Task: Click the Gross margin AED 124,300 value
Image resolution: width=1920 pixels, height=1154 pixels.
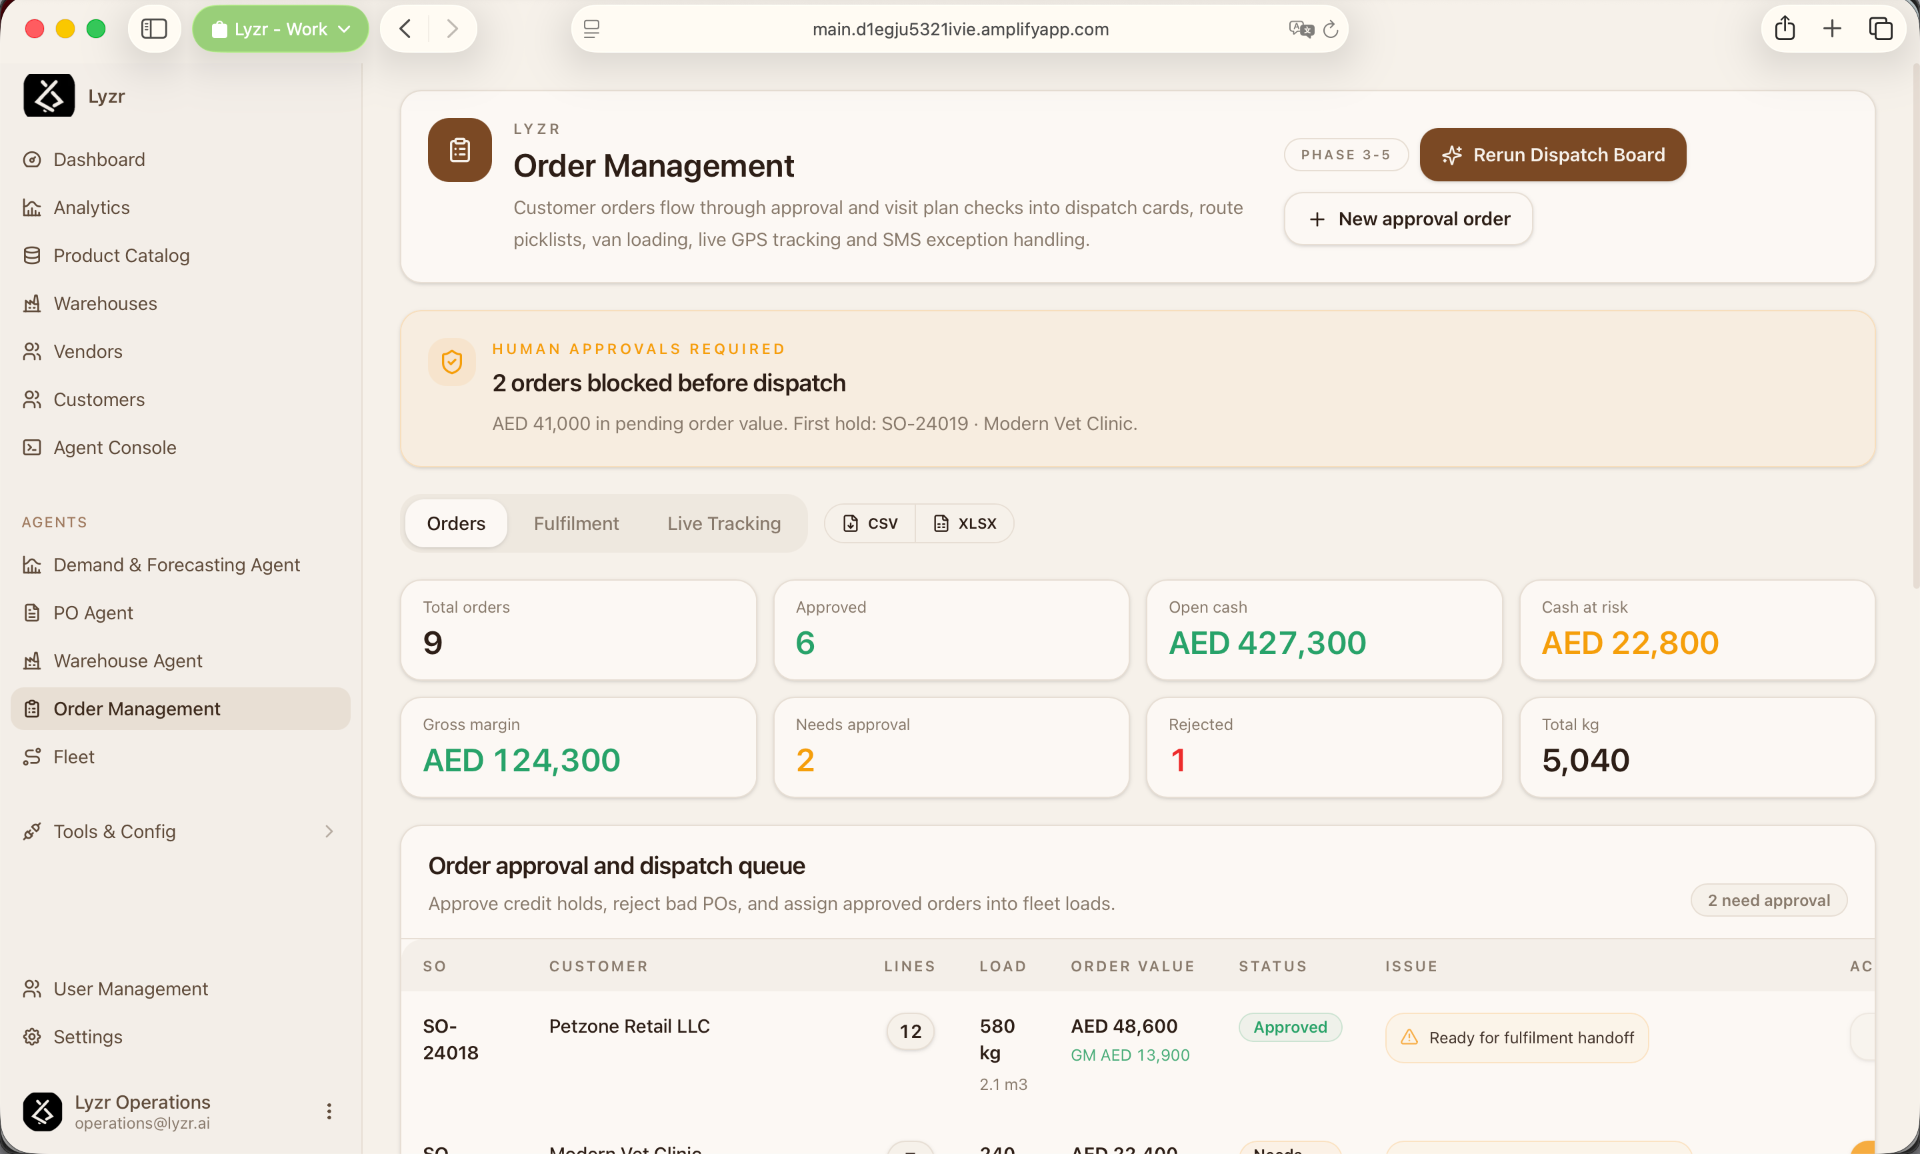Action: click(x=521, y=760)
